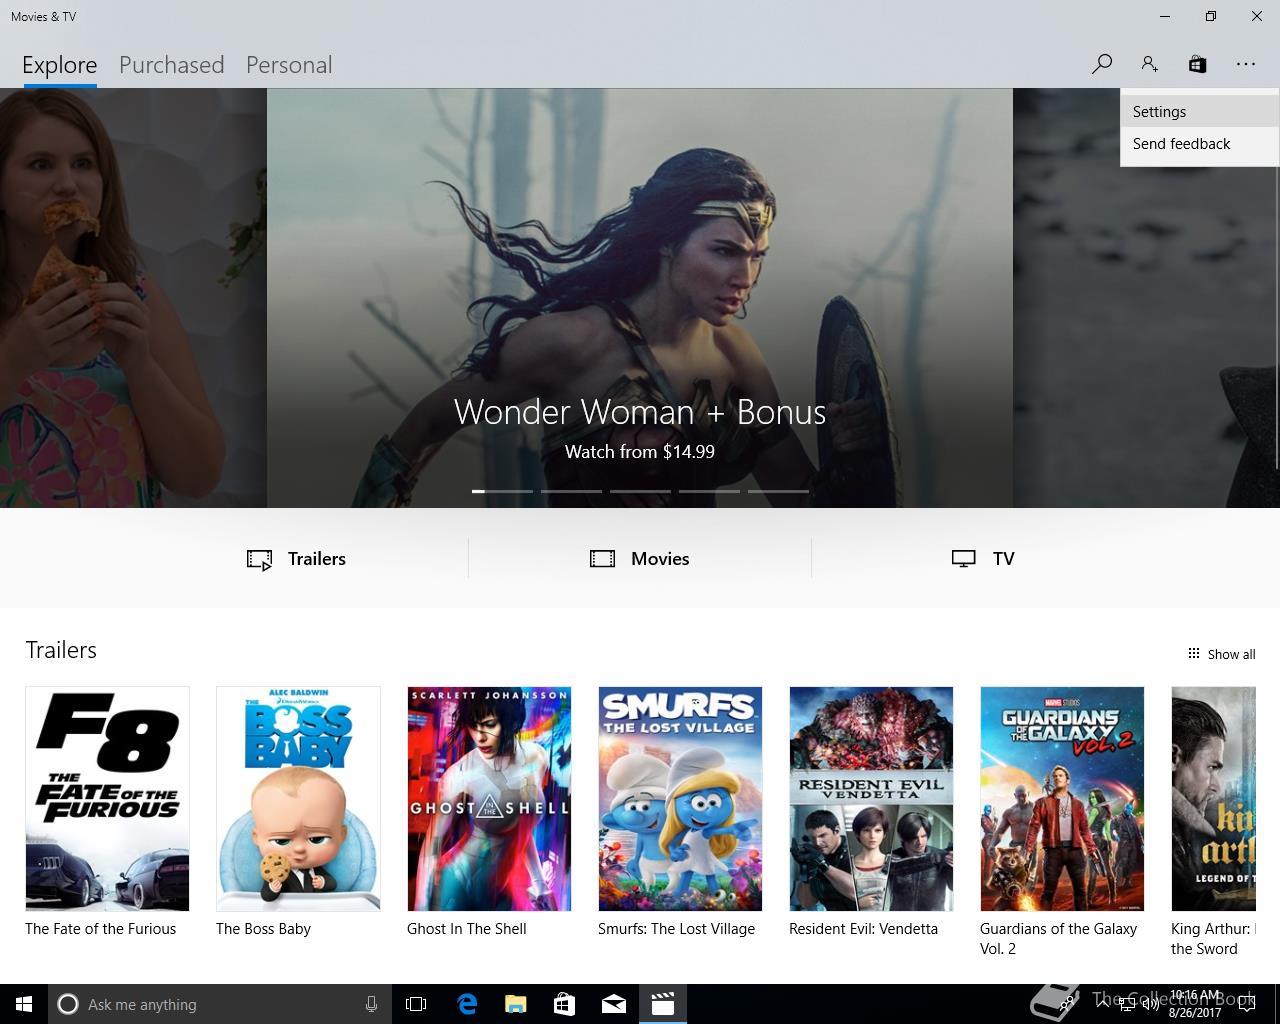Jump to the fifth carousel indicator
Image resolution: width=1280 pixels, height=1024 pixels.
(778, 491)
